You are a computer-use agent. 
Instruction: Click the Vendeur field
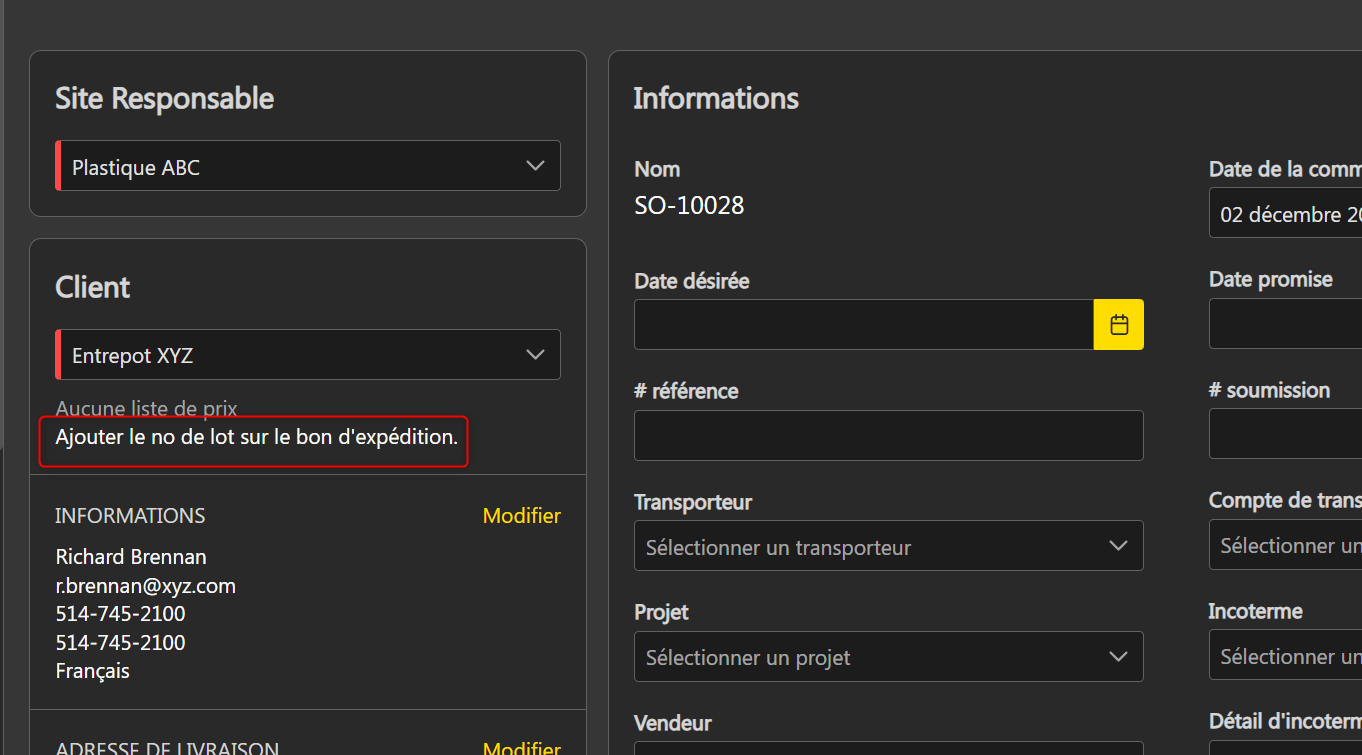click(x=888, y=748)
